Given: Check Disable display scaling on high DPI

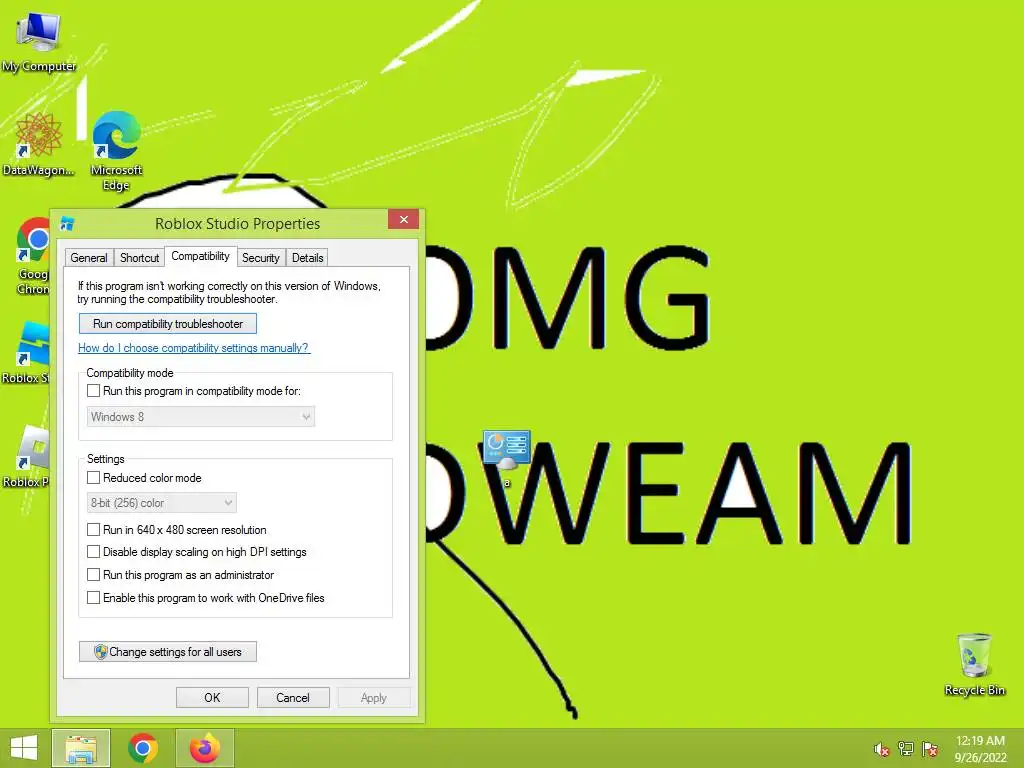Looking at the screenshot, I should point(93,552).
